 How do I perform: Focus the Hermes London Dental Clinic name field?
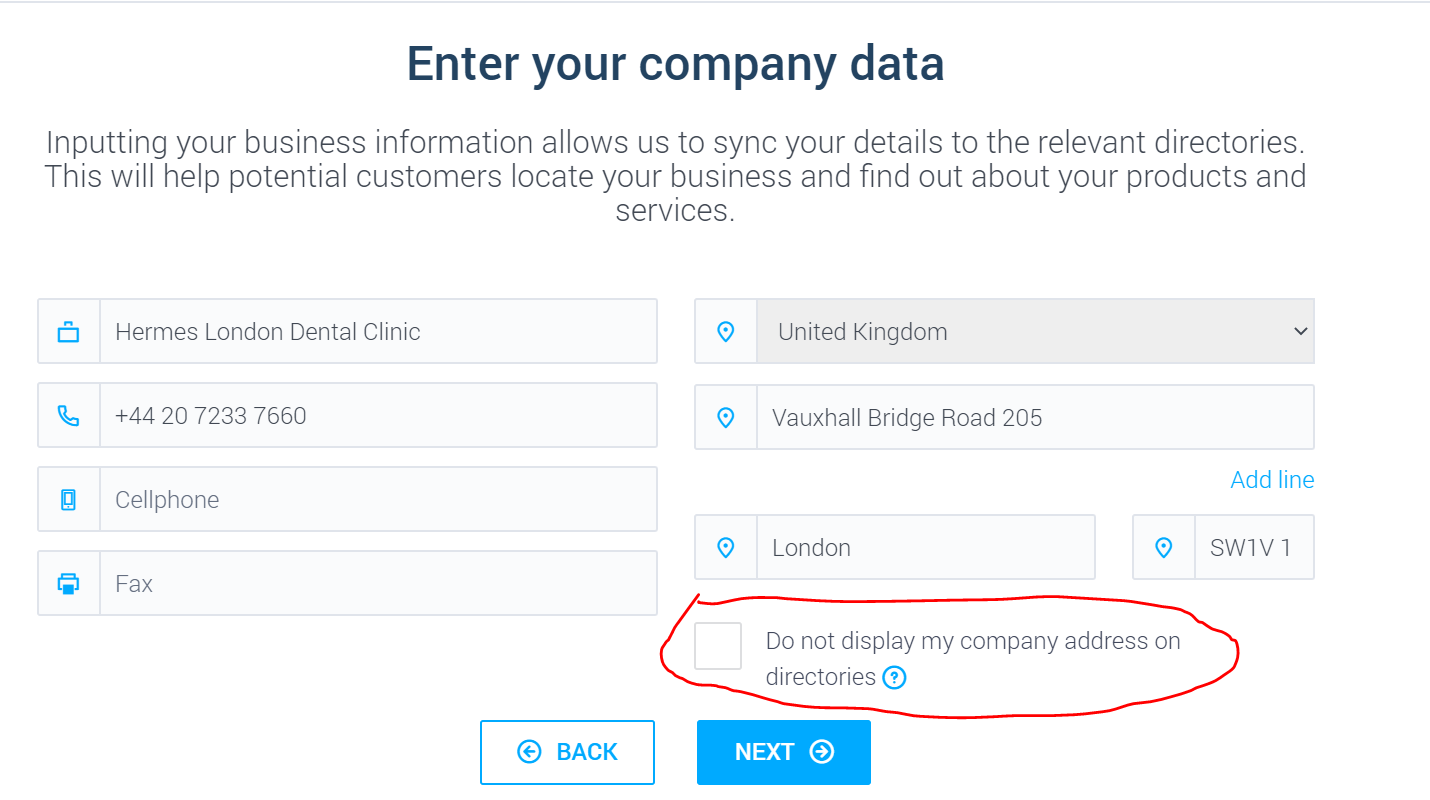click(x=378, y=332)
